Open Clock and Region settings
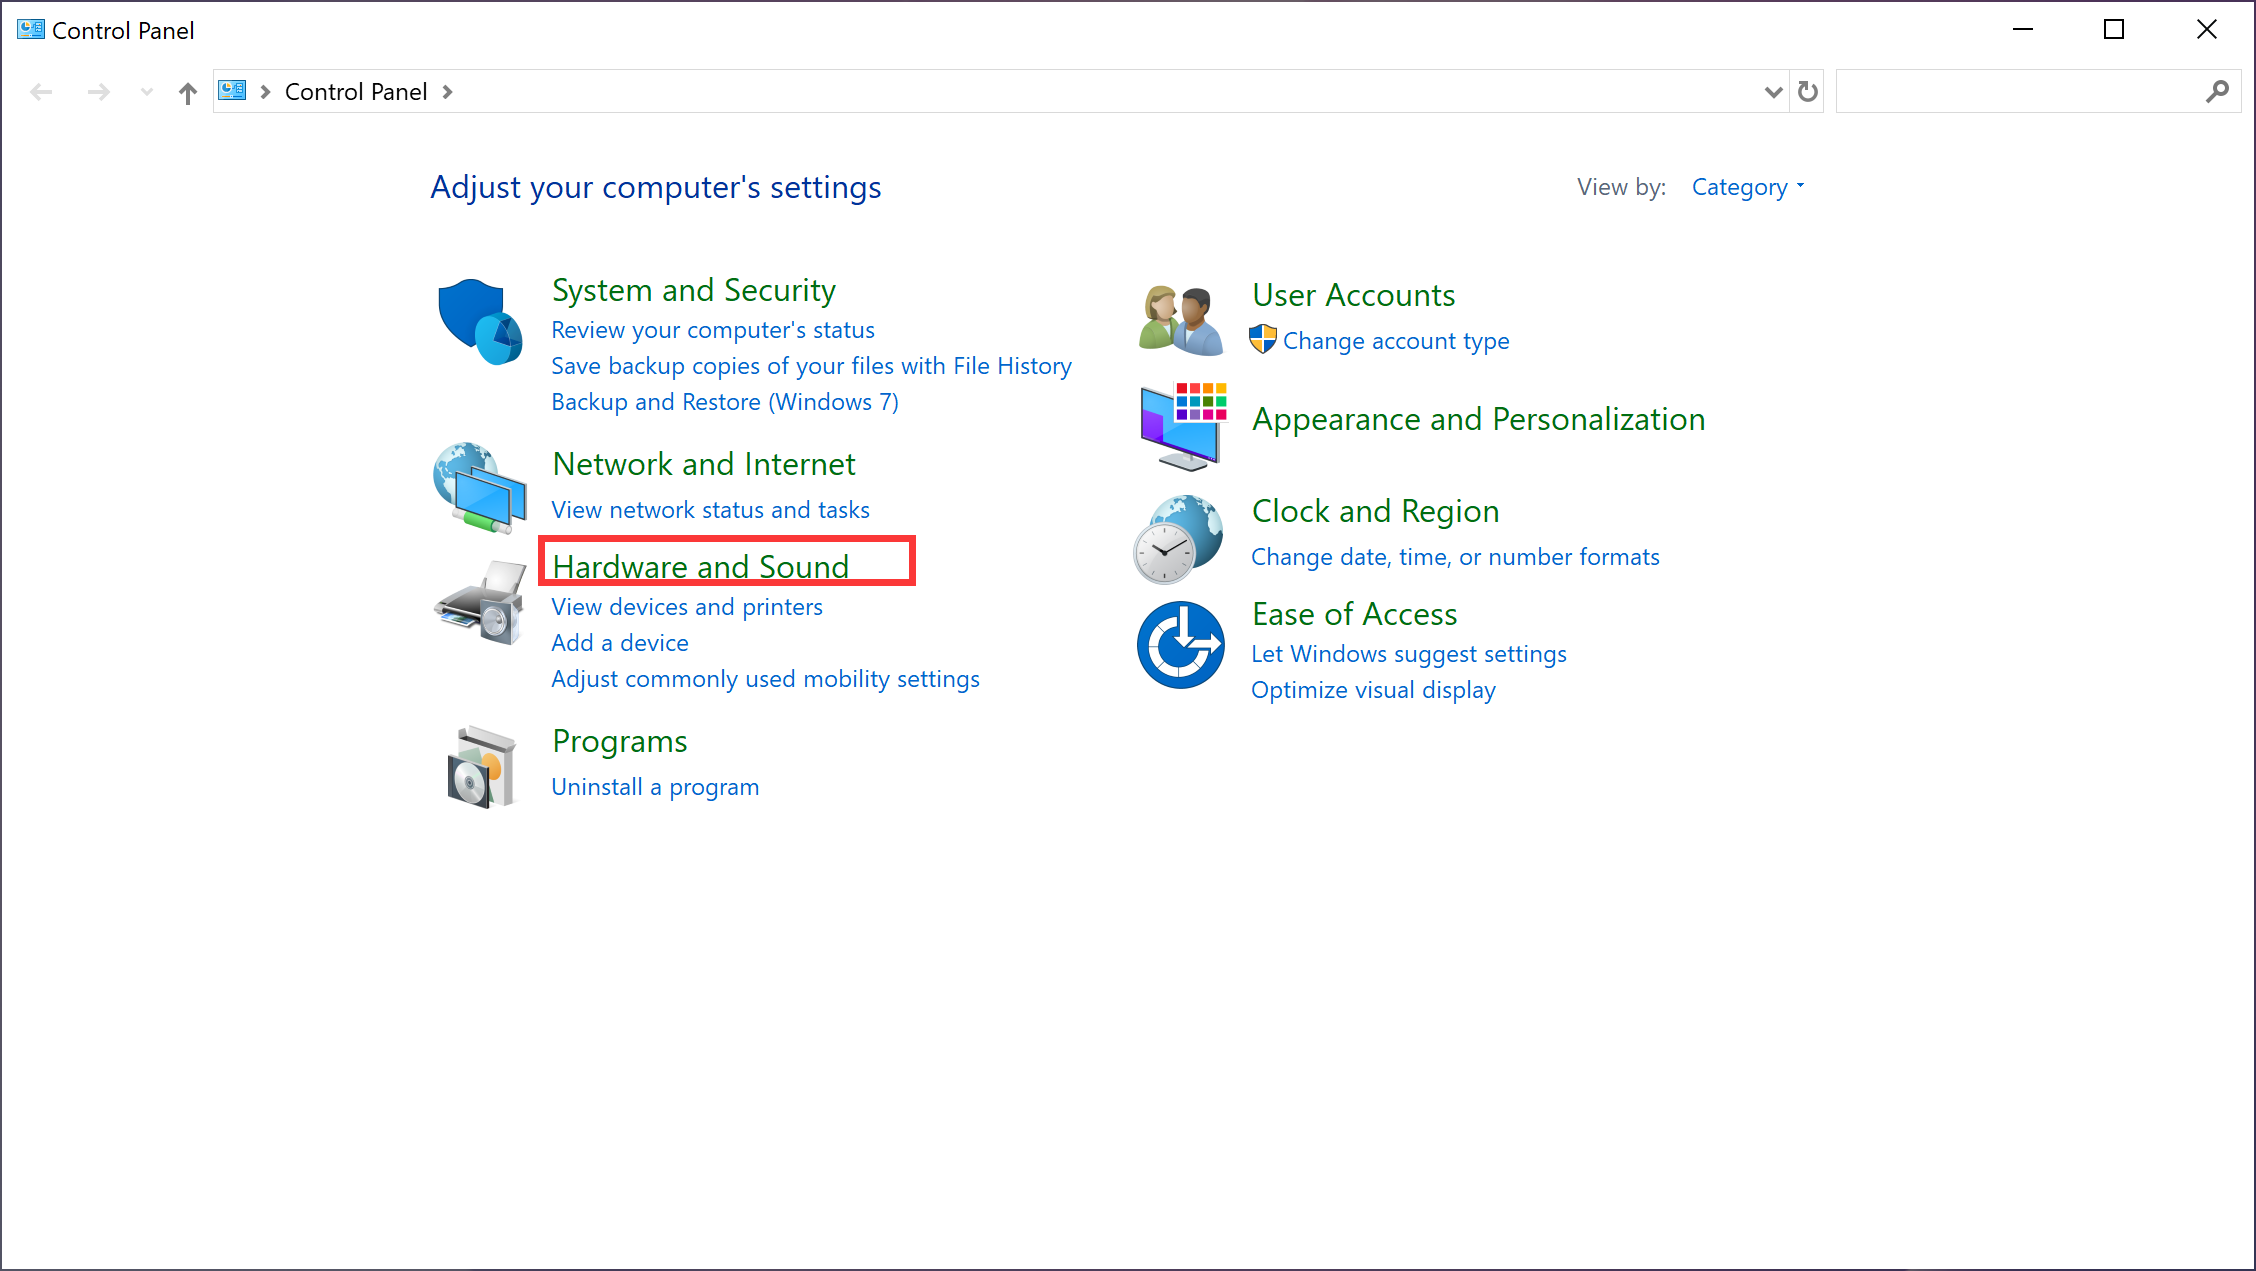The height and width of the screenshot is (1271, 2256). pos(1374,510)
